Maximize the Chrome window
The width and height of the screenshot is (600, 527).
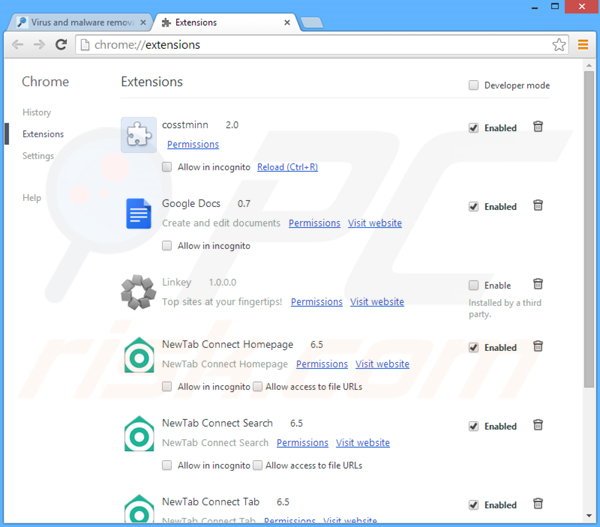pos(555,6)
